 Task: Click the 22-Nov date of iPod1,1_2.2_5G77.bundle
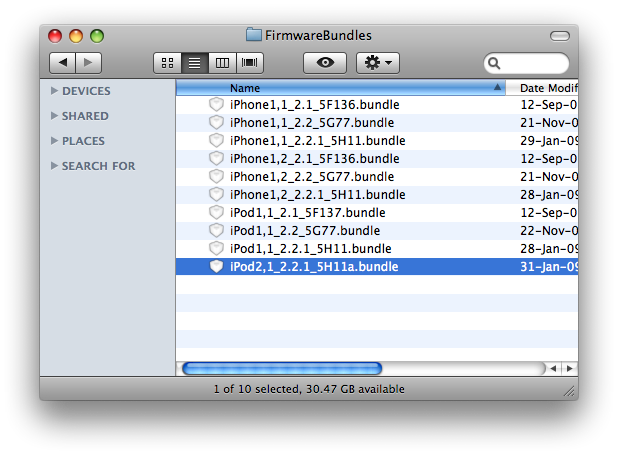[x=549, y=231]
